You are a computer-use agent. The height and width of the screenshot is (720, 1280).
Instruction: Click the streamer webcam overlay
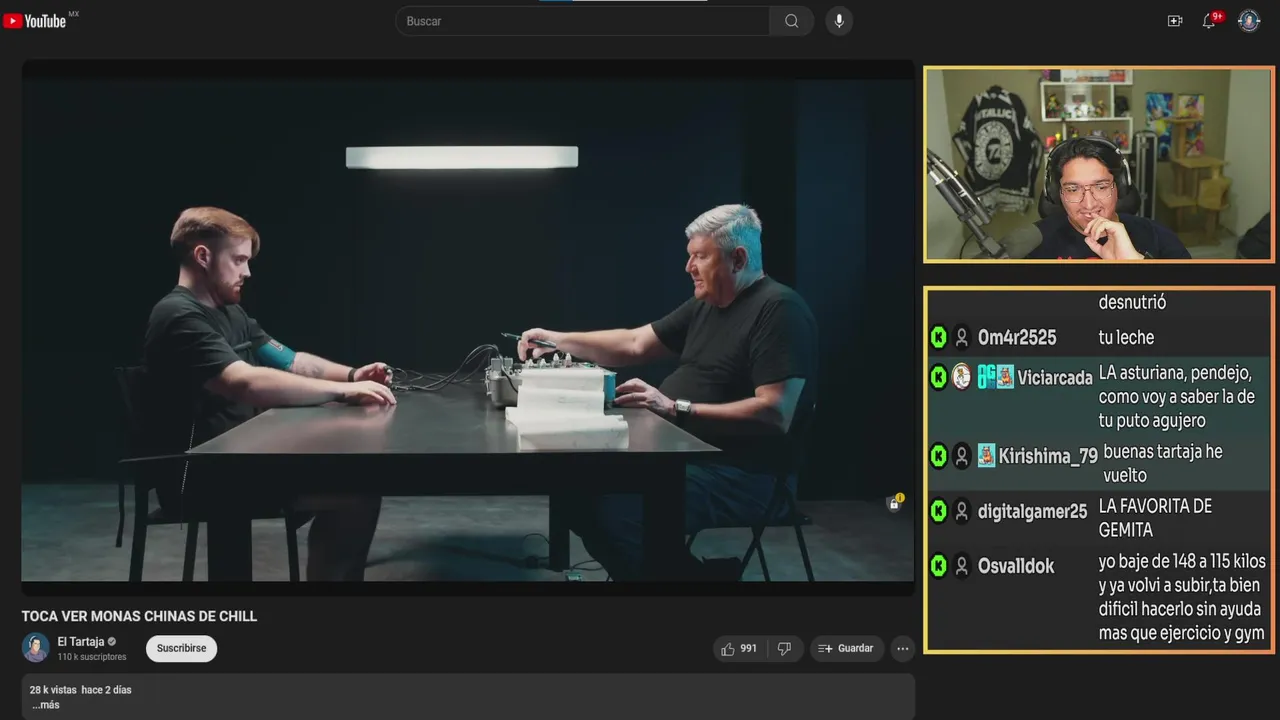click(1098, 165)
